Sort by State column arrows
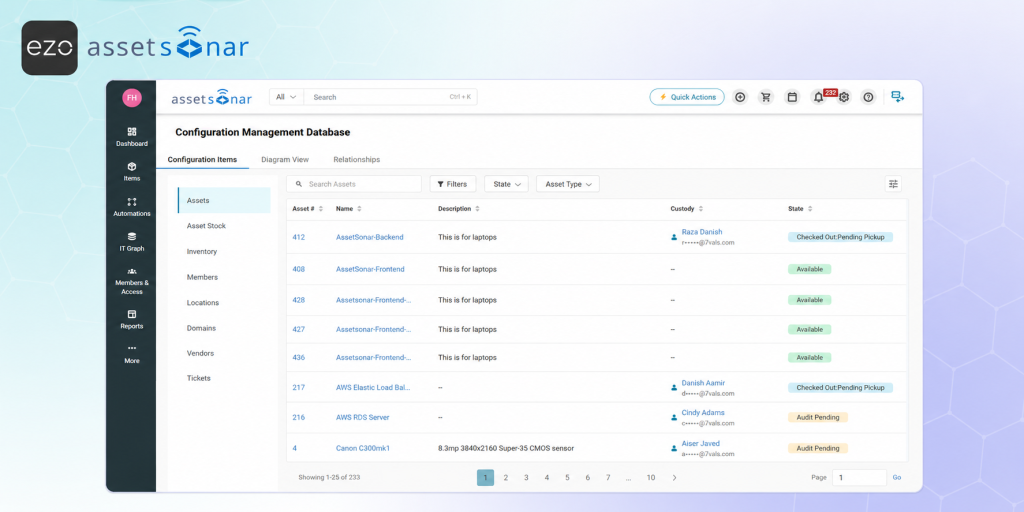The image size is (1024, 512). tap(810, 209)
